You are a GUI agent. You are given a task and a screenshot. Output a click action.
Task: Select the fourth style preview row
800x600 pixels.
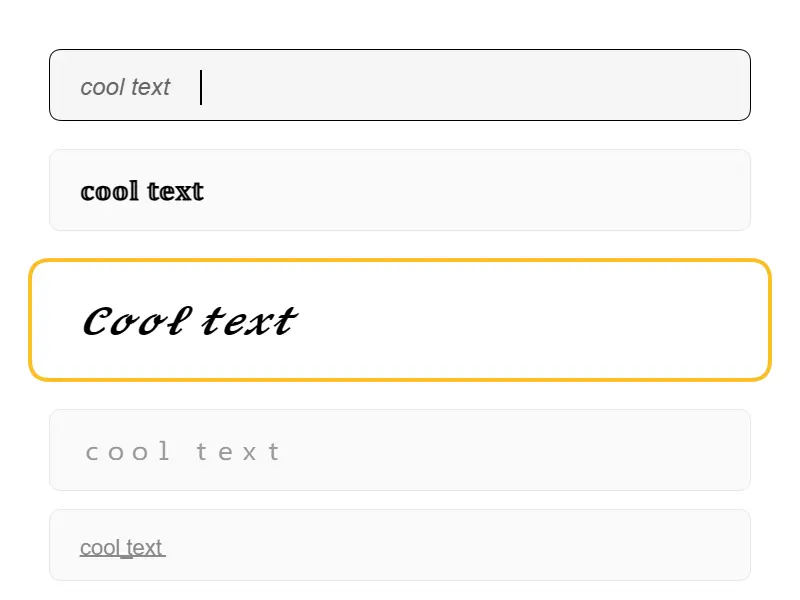click(x=400, y=450)
